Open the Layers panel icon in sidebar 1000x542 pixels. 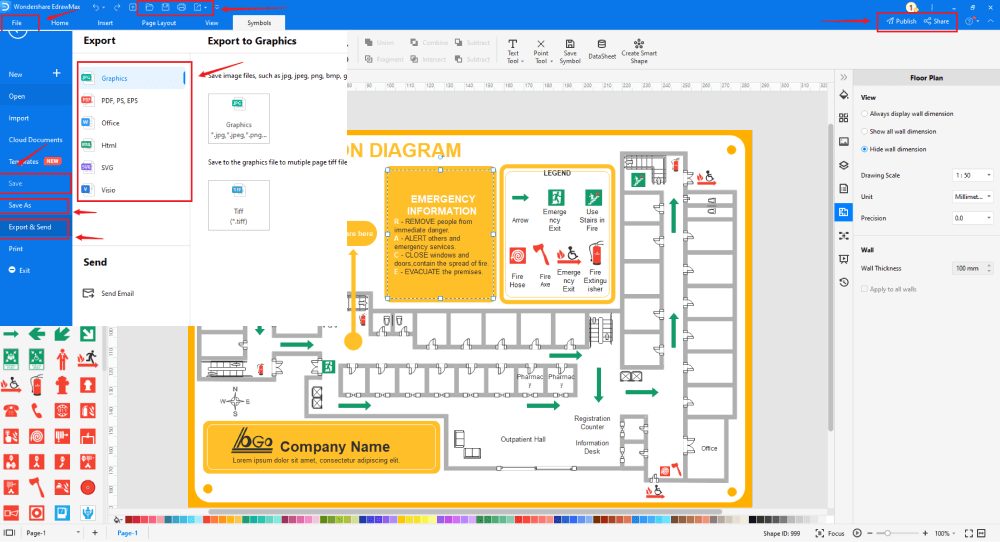tap(843, 165)
